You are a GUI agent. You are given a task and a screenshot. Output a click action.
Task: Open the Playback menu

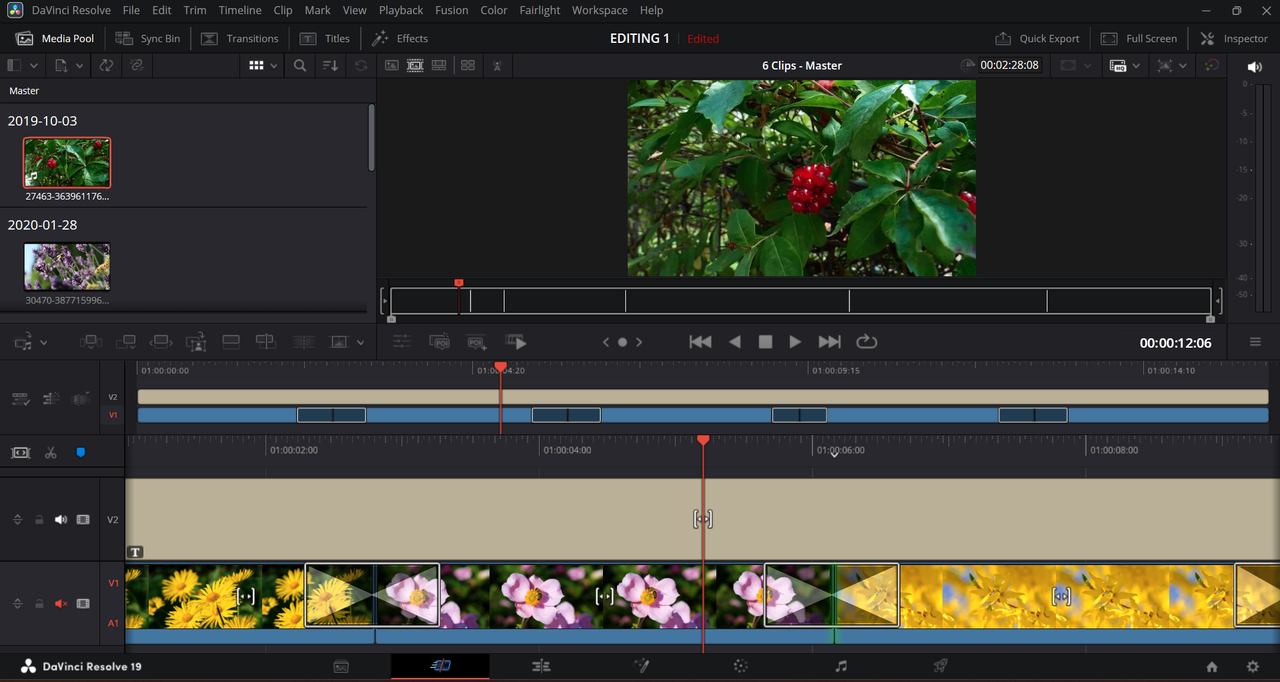(401, 10)
